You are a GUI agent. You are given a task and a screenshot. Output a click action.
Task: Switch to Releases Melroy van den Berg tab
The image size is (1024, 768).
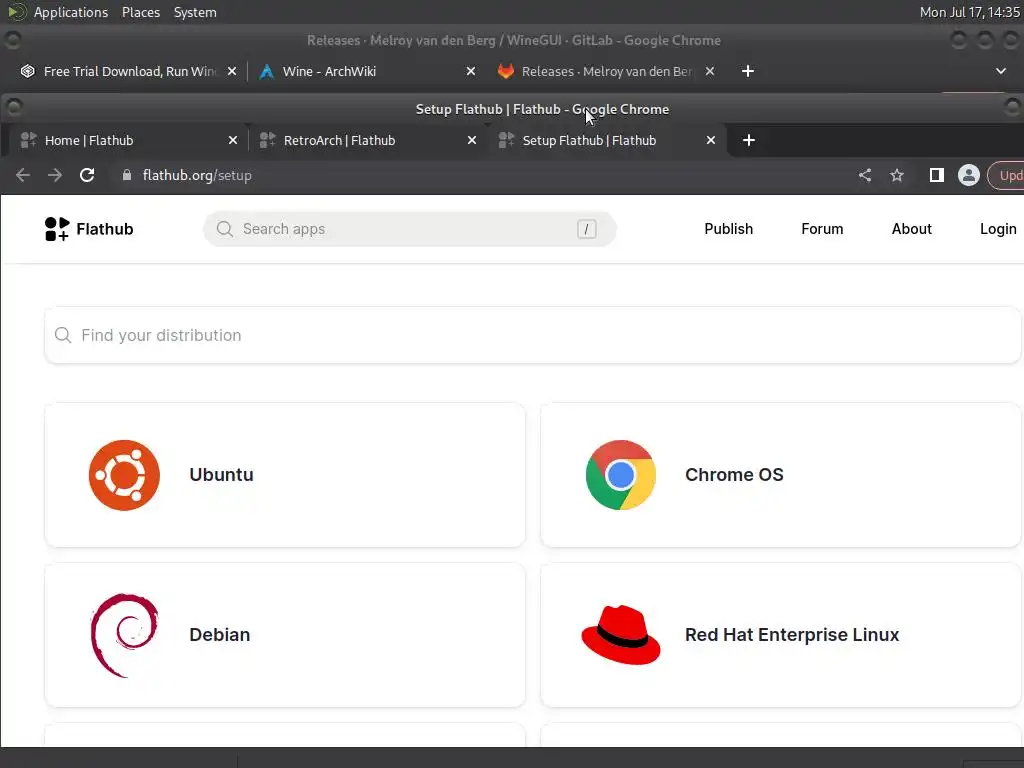(605, 71)
